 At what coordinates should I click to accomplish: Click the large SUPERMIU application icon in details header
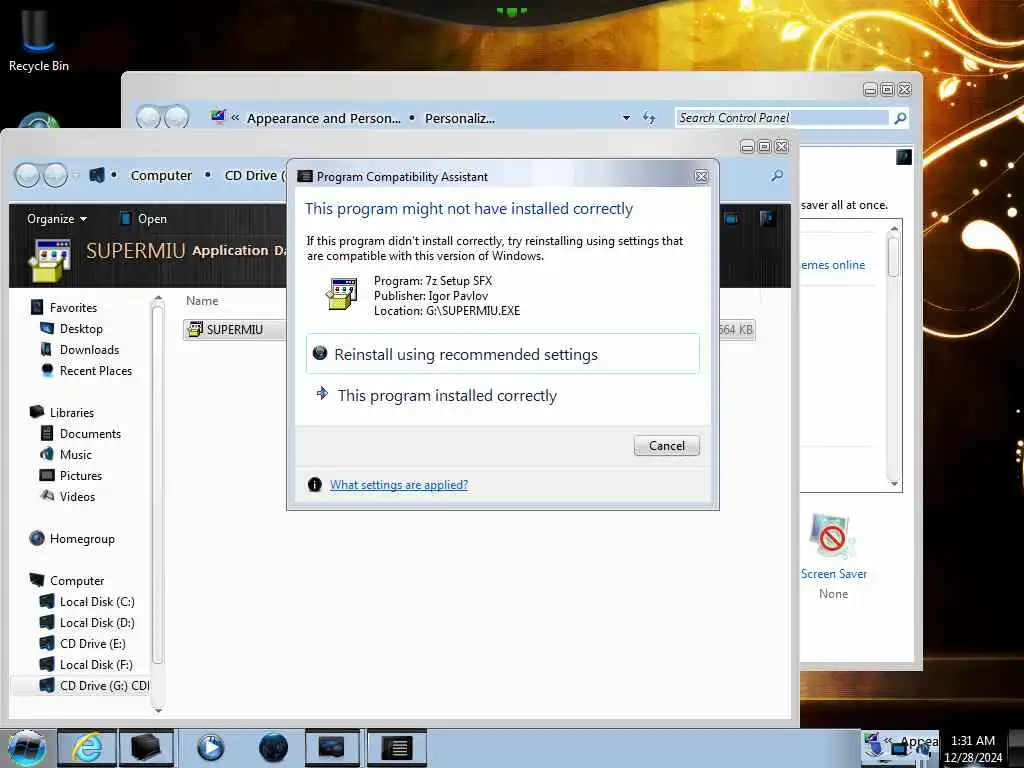pos(49,260)
